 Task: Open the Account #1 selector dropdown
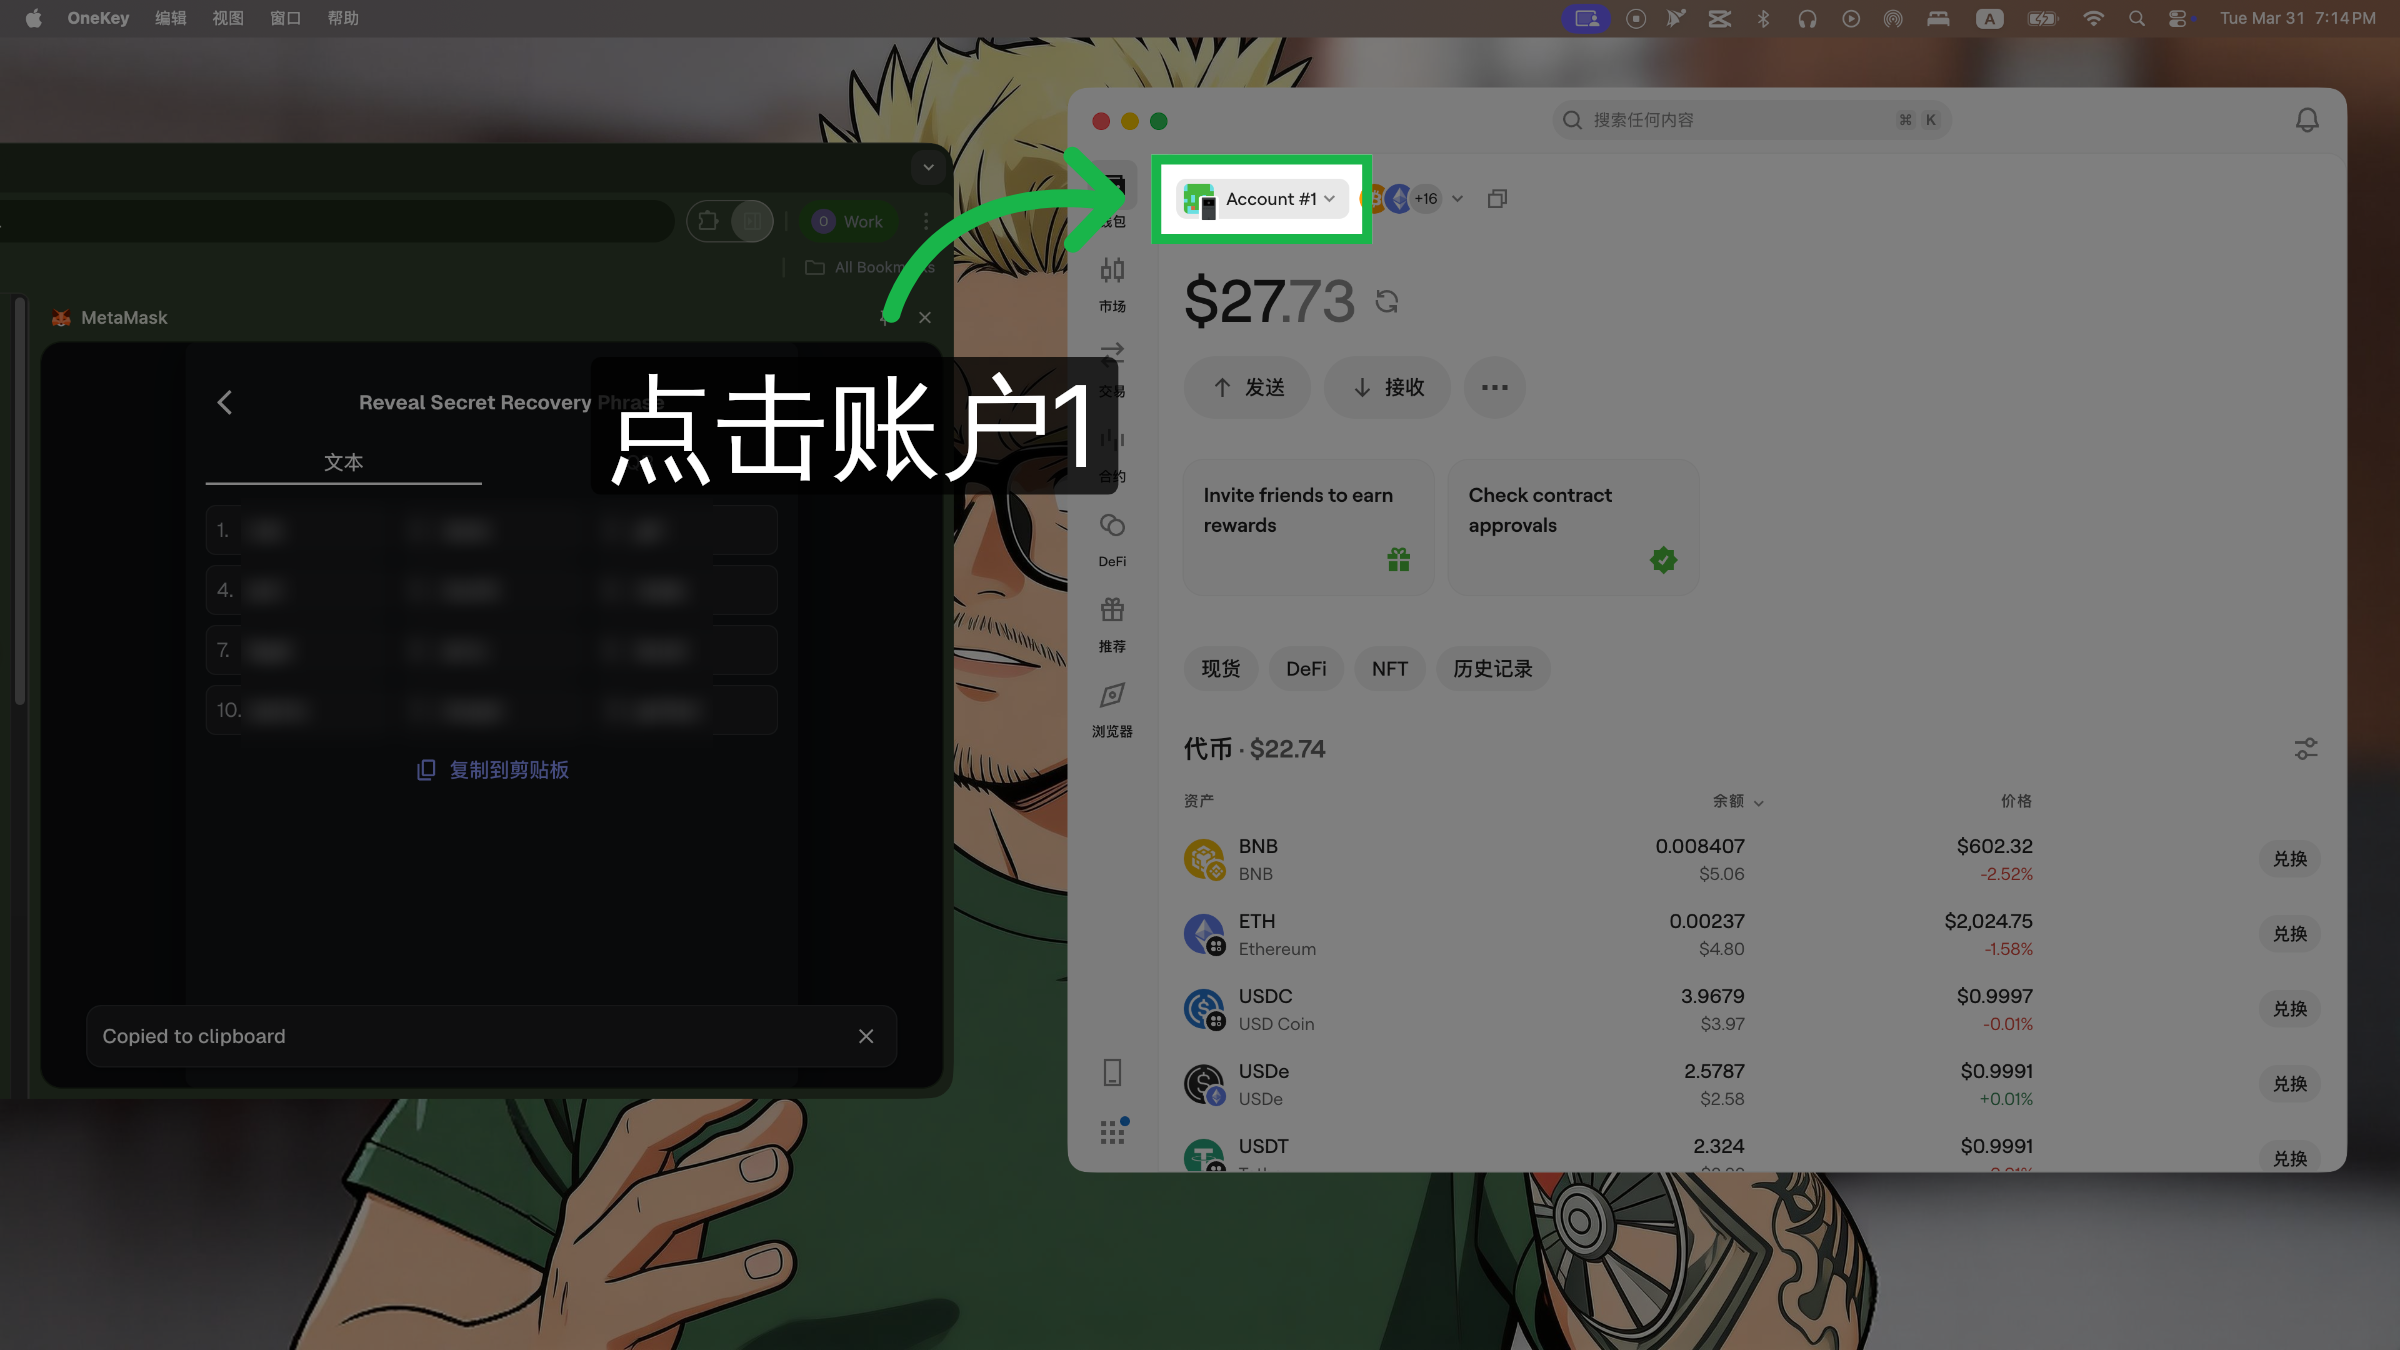(x=1262, y=199)
